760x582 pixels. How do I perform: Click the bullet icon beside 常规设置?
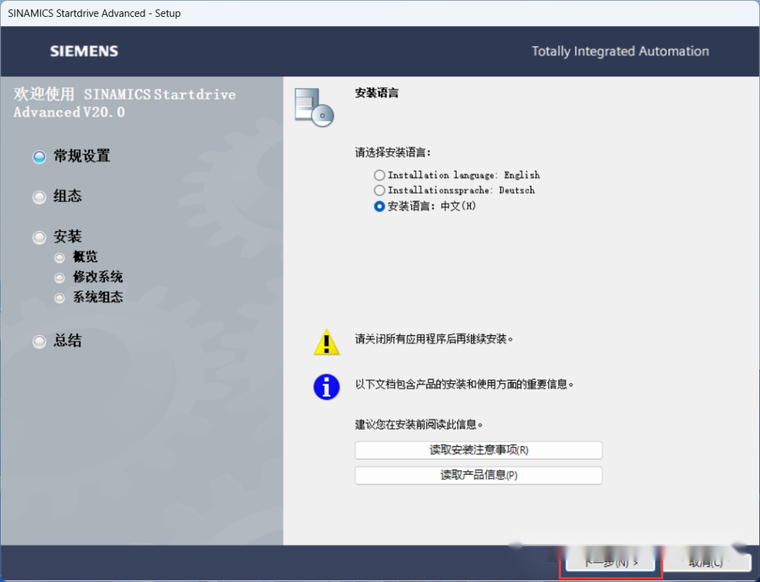pyautogui.click(x=40, y=157)
